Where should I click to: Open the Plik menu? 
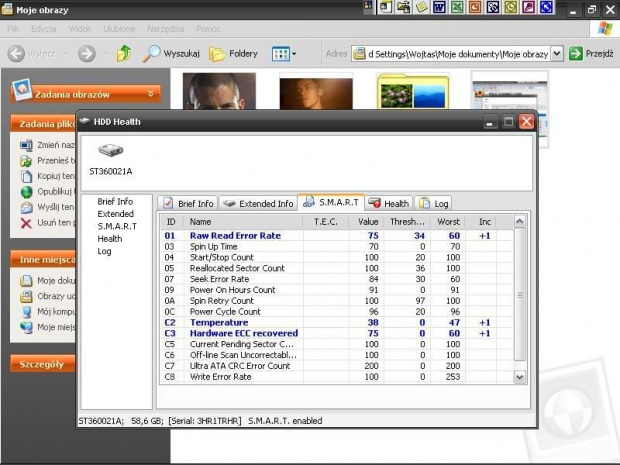[13, 29]
